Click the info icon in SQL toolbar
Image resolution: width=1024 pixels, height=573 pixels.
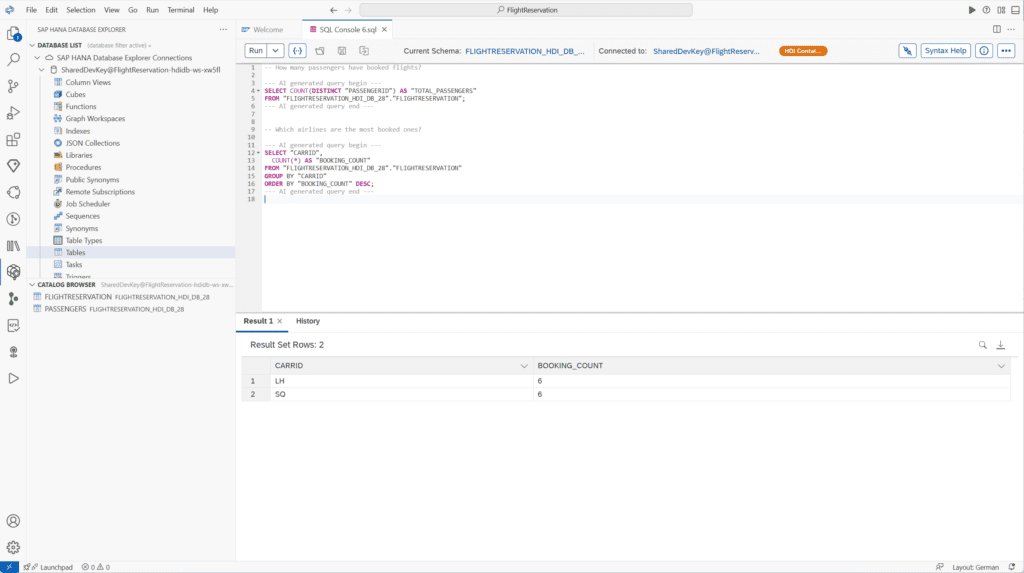click(984, 50)
